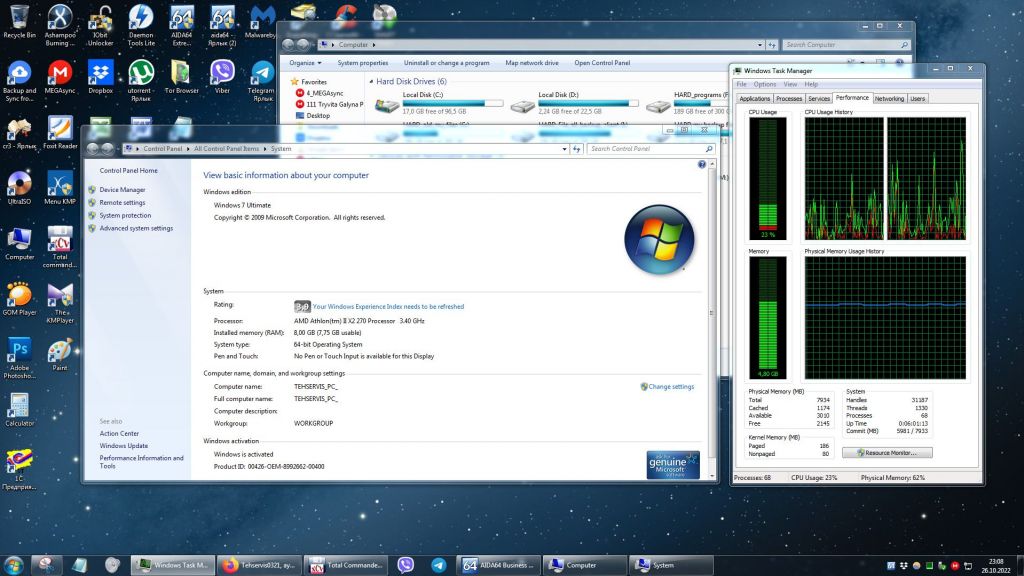The image size is (1024, 576).
Task: Open View menu in Task Manager
Action: [x=790, y=84]
